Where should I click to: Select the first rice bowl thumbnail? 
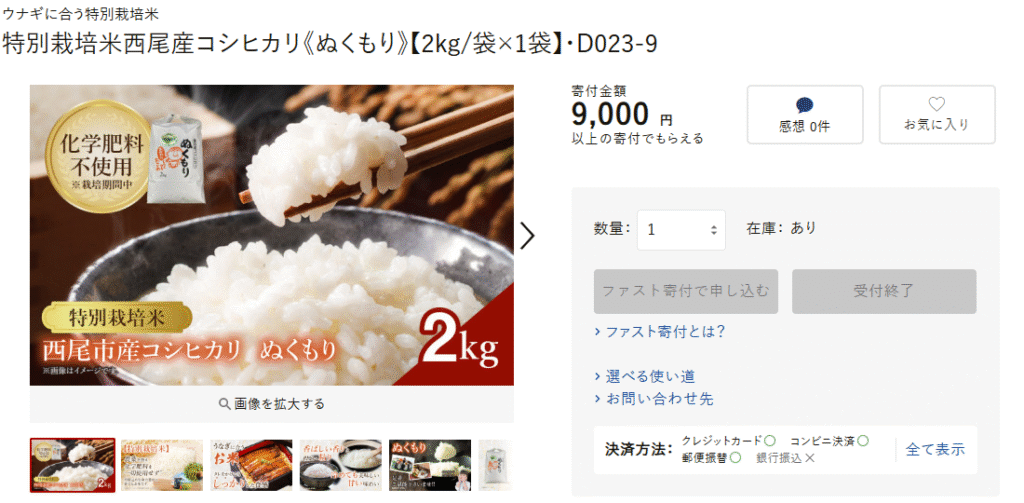click(72, 465)
